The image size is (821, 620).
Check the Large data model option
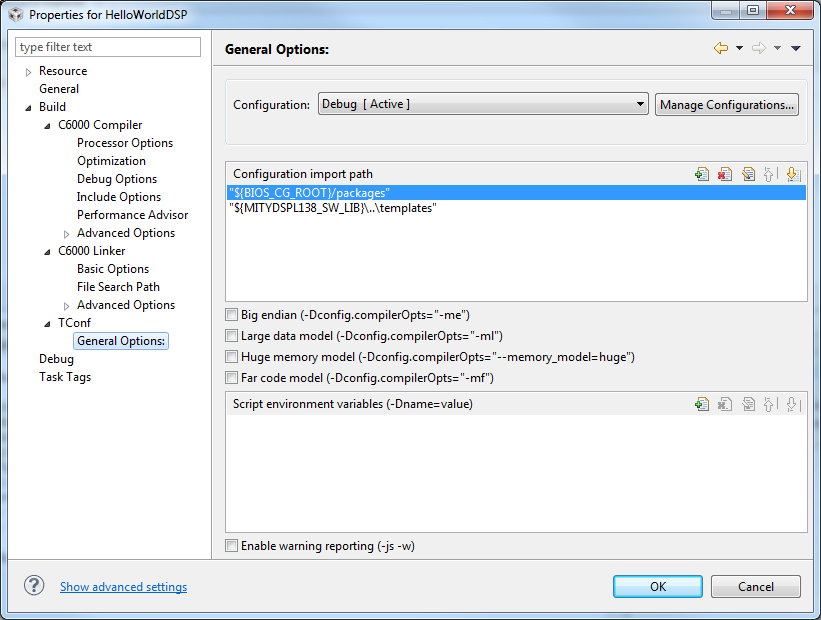[x=231, y=336]
